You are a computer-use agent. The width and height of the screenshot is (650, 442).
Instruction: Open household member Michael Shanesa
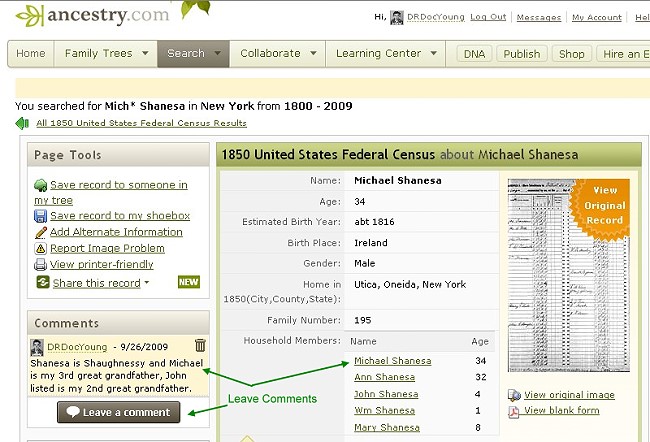point(393,361)
